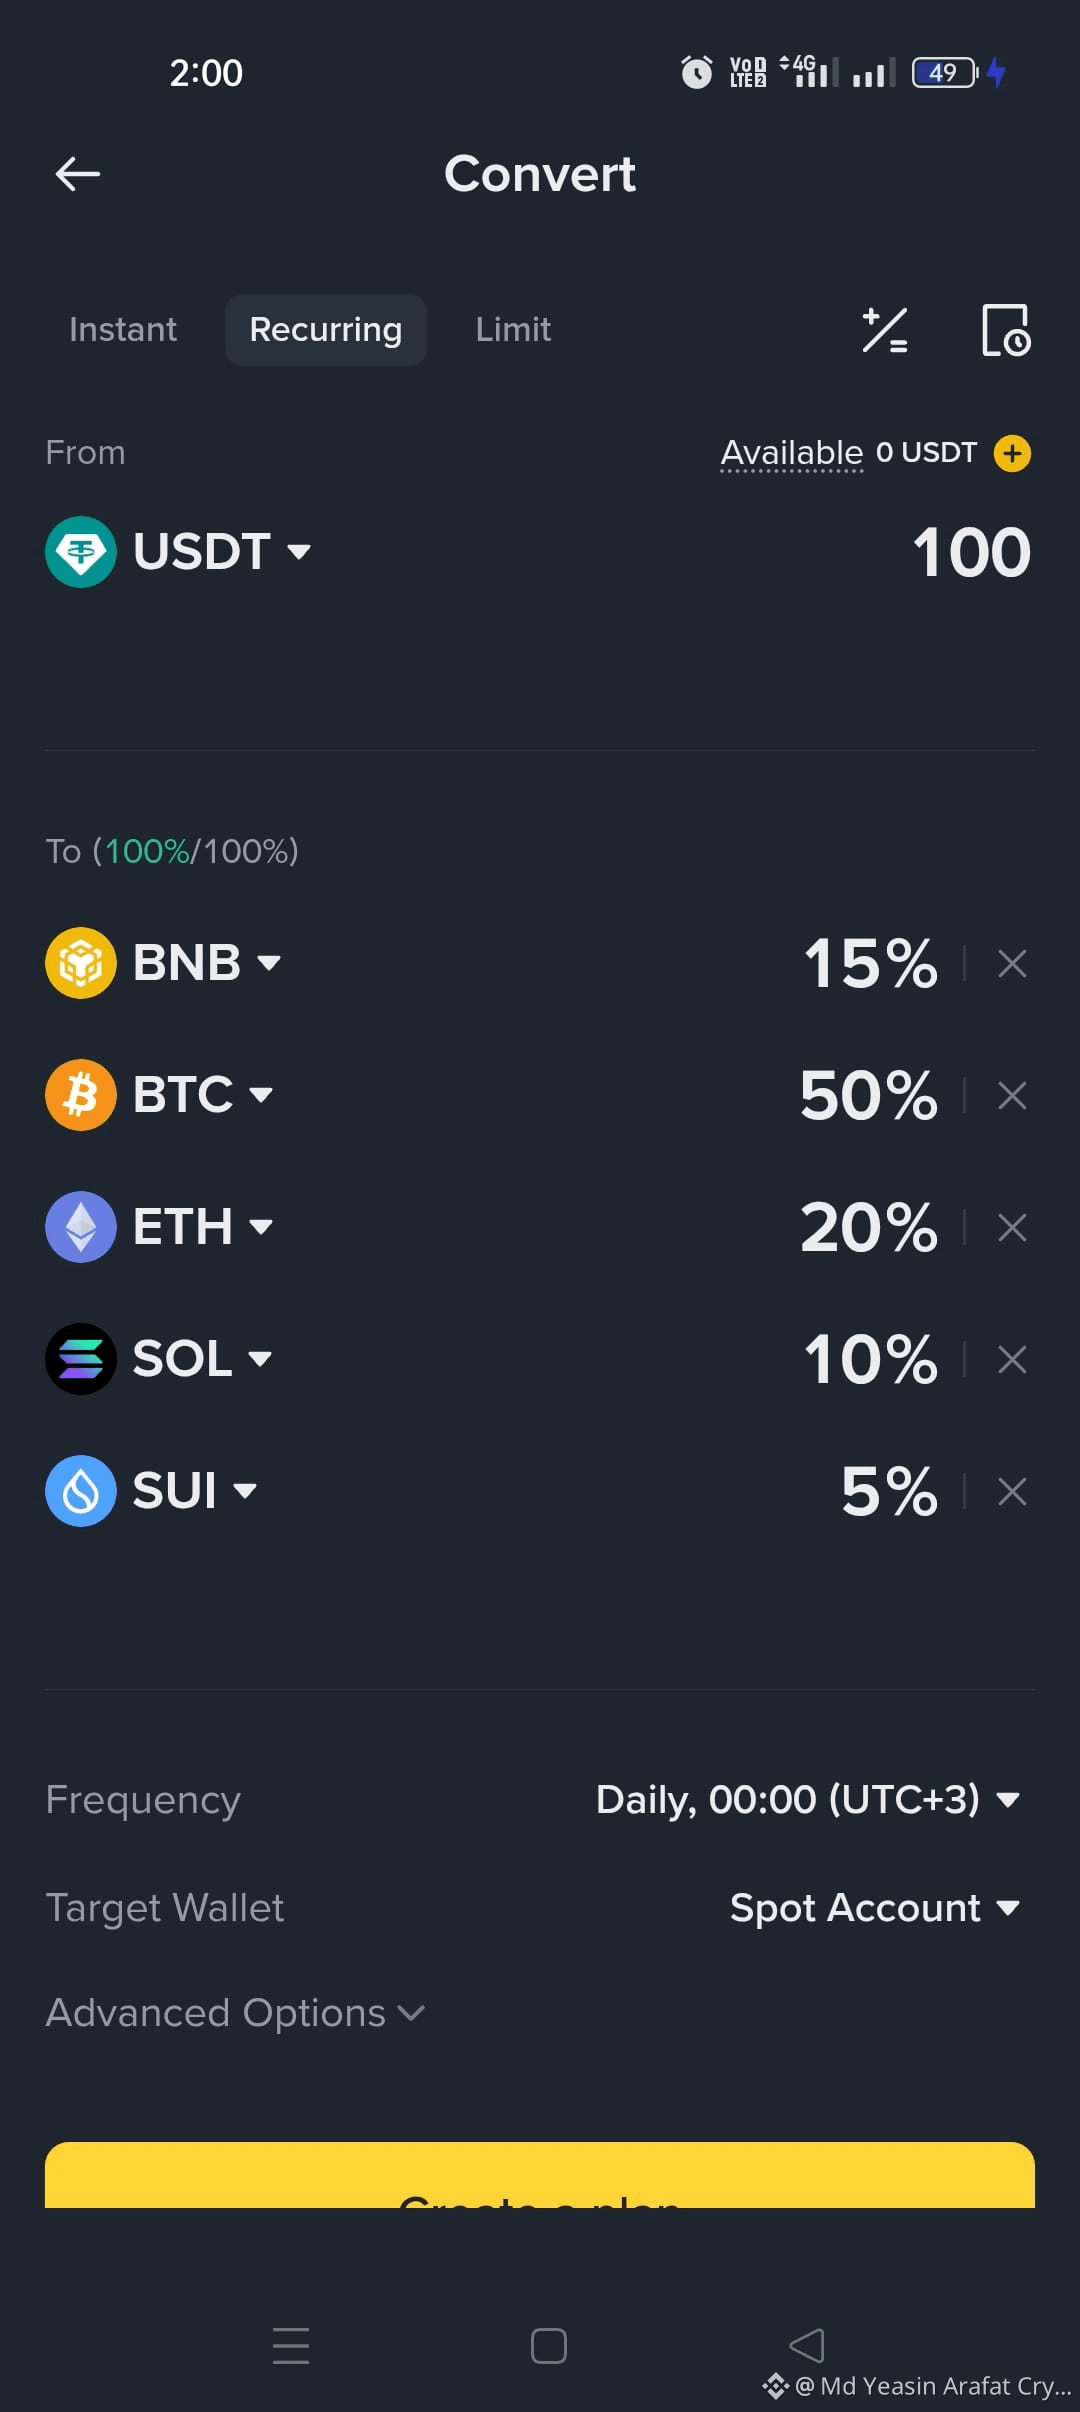Viewport: 1080px width, 2412px height.
Task: Edit the 100 USDT amount field
Action: 971,552
